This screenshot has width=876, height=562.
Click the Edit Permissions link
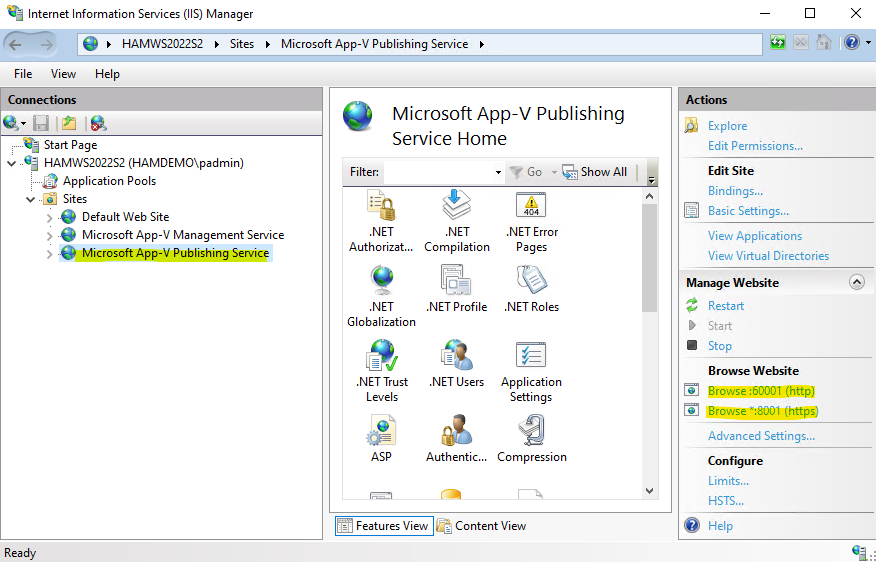tap(755, 146)
